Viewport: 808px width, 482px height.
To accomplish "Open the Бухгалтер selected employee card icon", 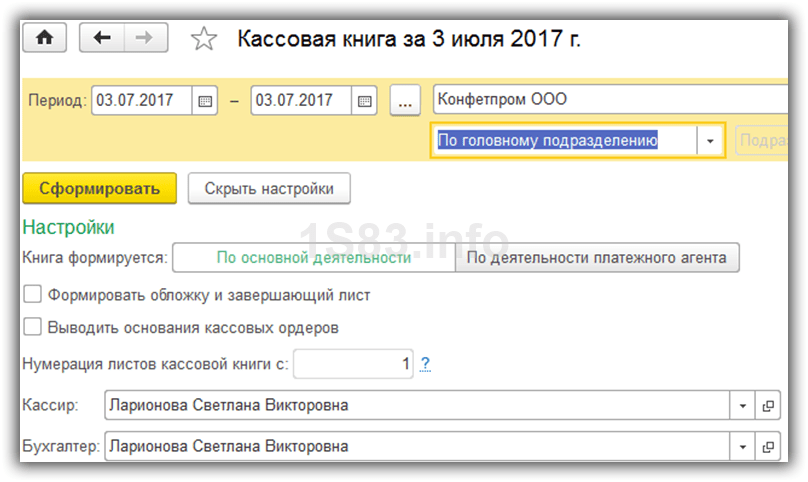I will pyautogui.click(x=768, y=447).
